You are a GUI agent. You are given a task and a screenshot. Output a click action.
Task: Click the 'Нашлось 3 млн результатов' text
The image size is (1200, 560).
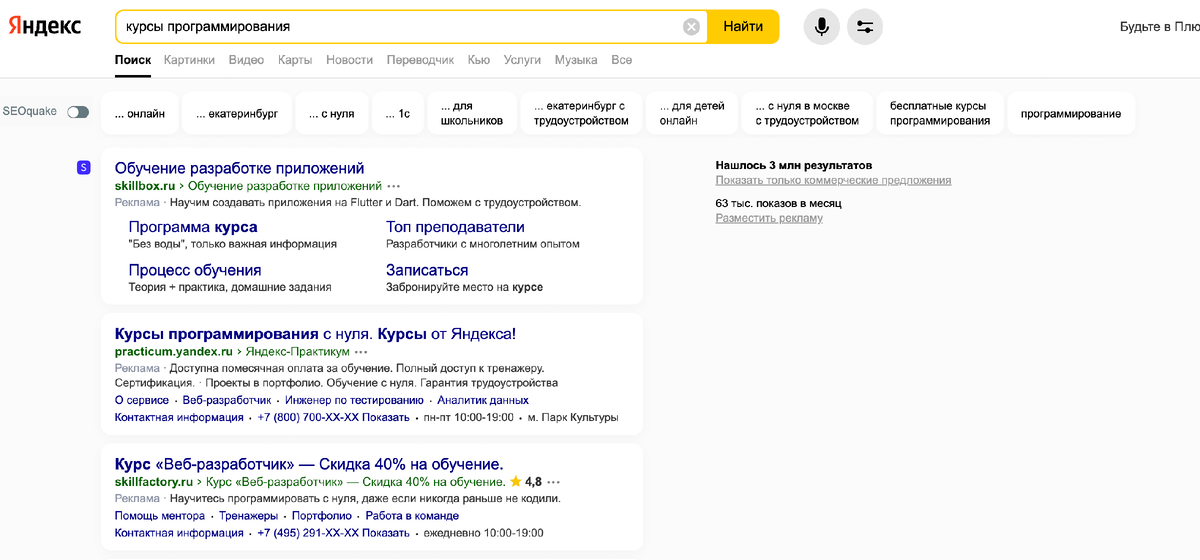794,165
